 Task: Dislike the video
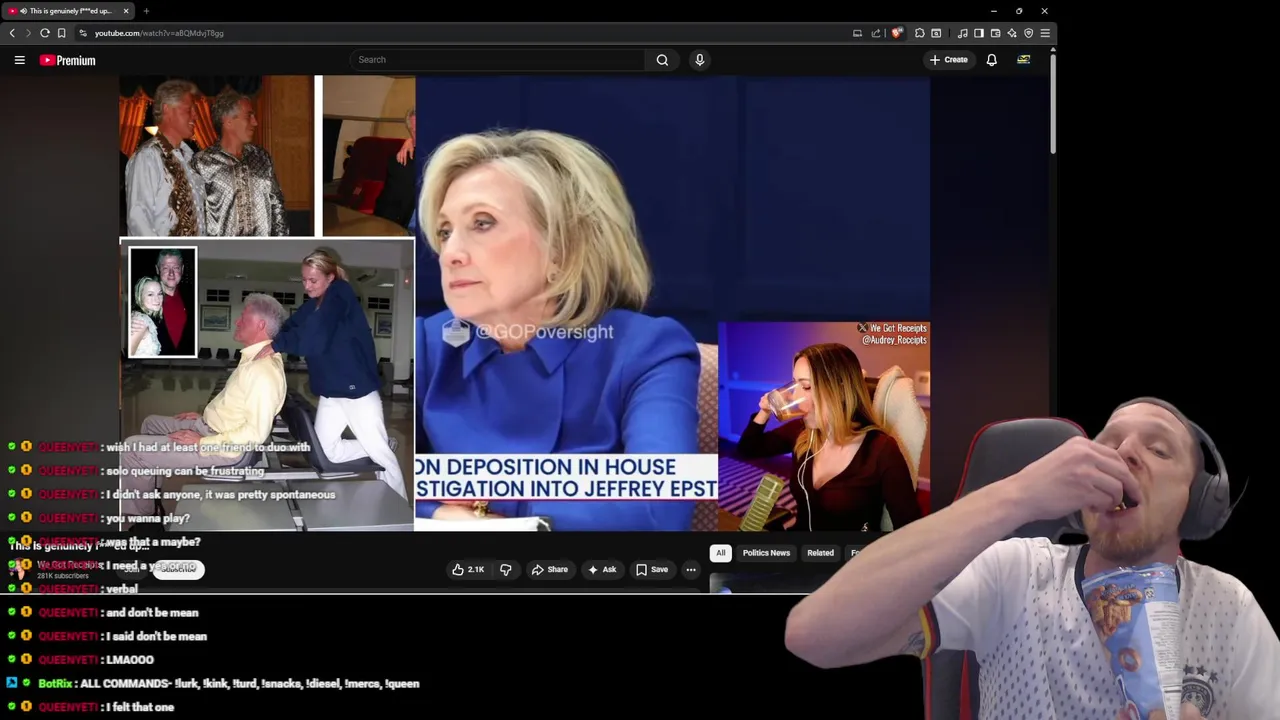tap(506, 570)
